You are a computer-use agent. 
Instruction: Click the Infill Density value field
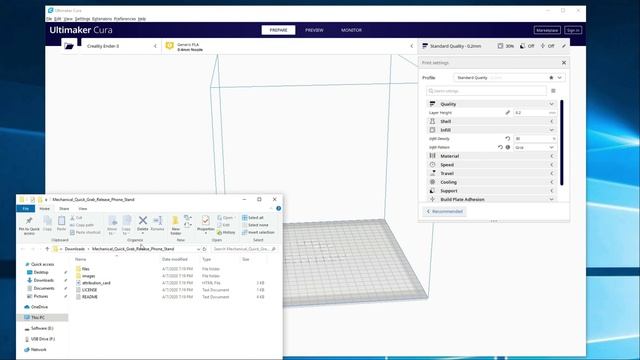[x=535, y=139]
